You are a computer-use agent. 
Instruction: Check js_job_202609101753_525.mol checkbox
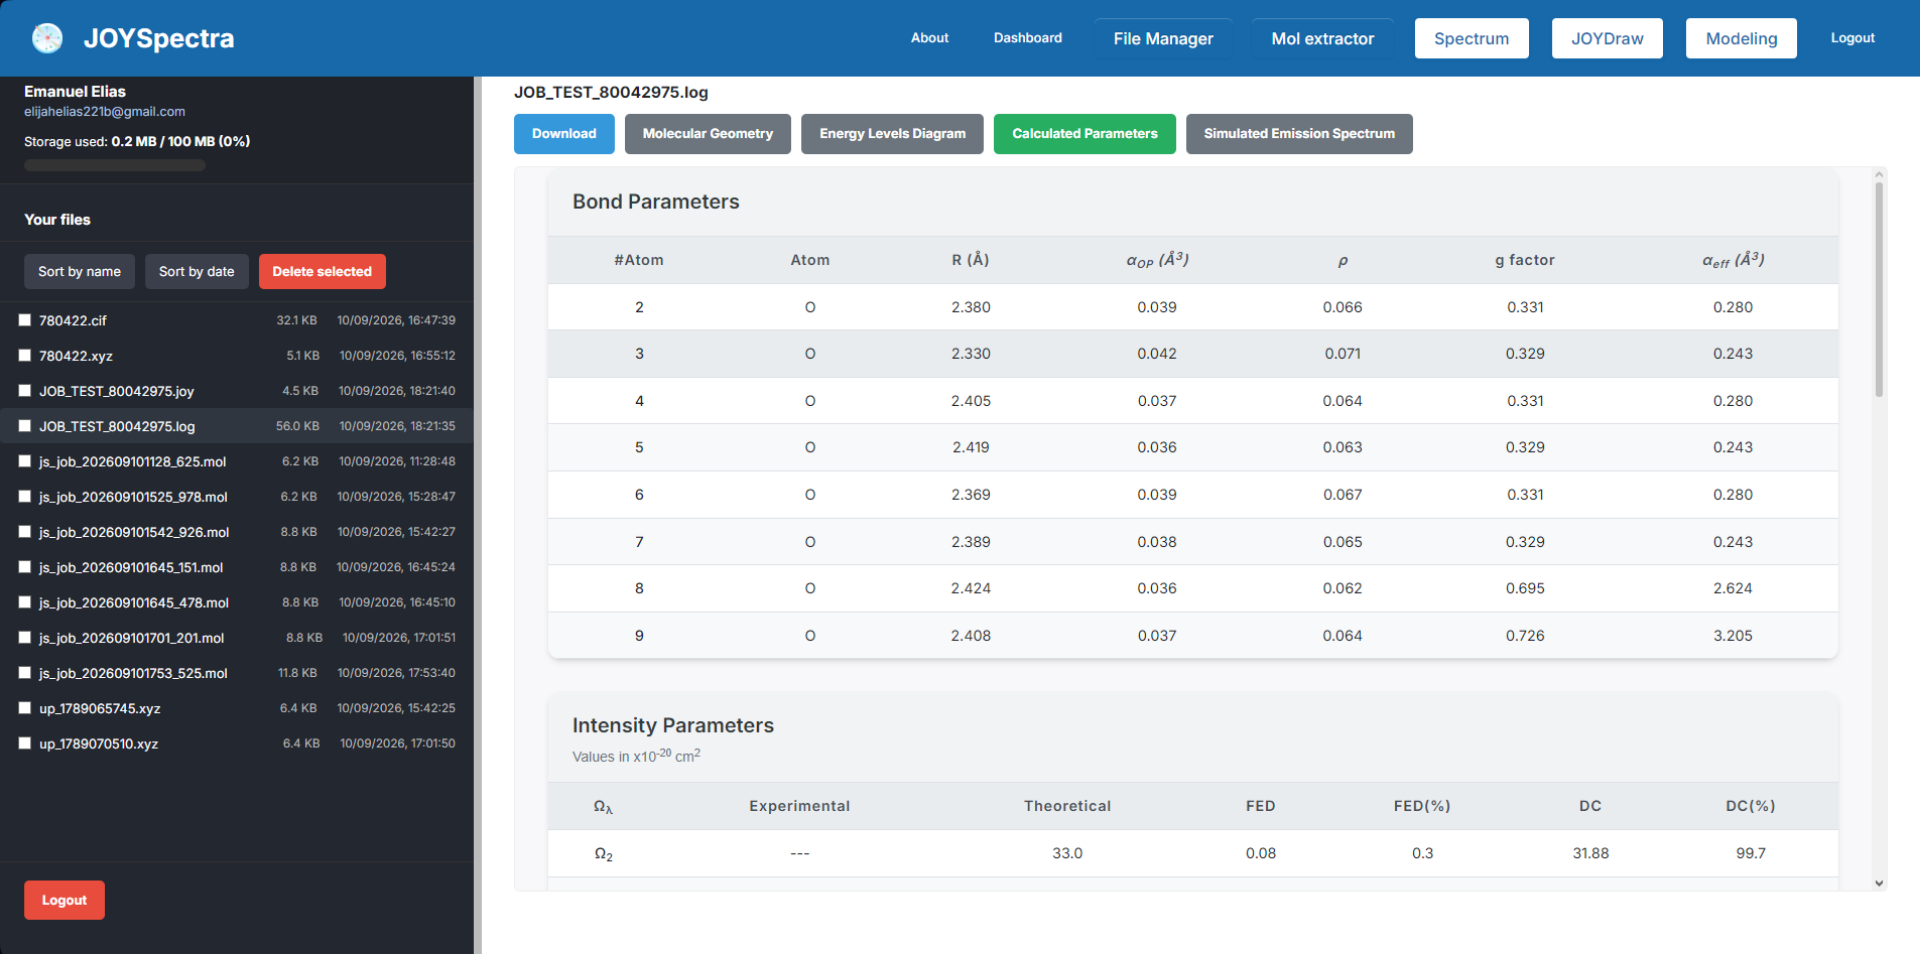click(25, 673)
